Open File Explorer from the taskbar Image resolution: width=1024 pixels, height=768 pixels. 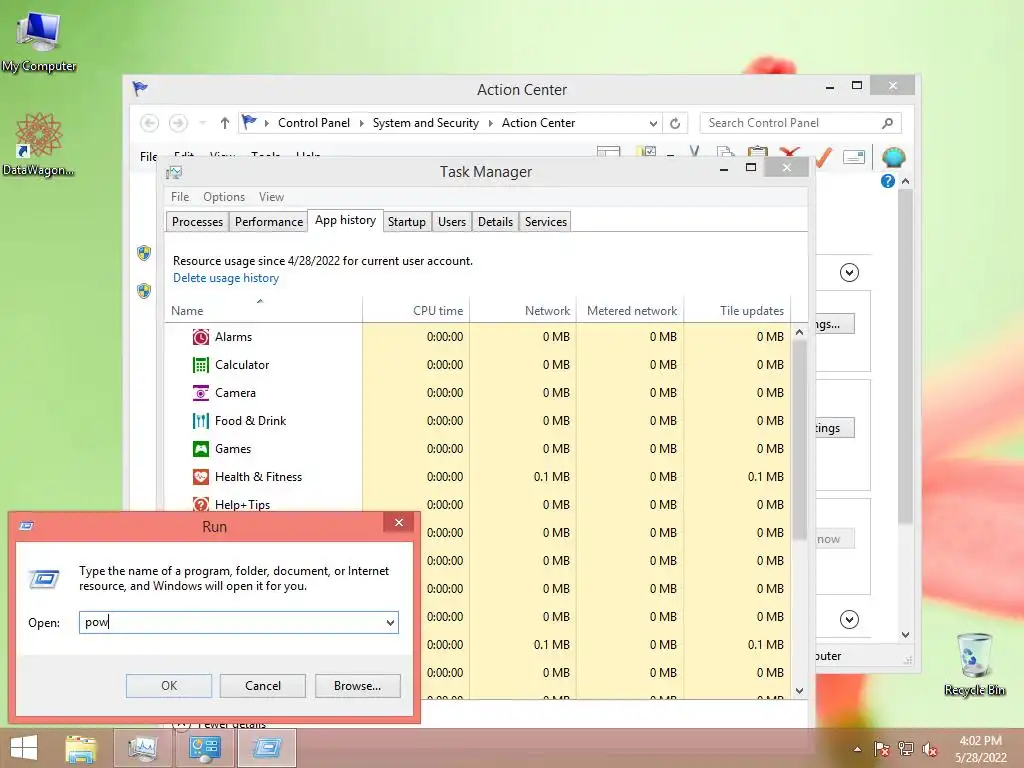[x=81, y=748]
